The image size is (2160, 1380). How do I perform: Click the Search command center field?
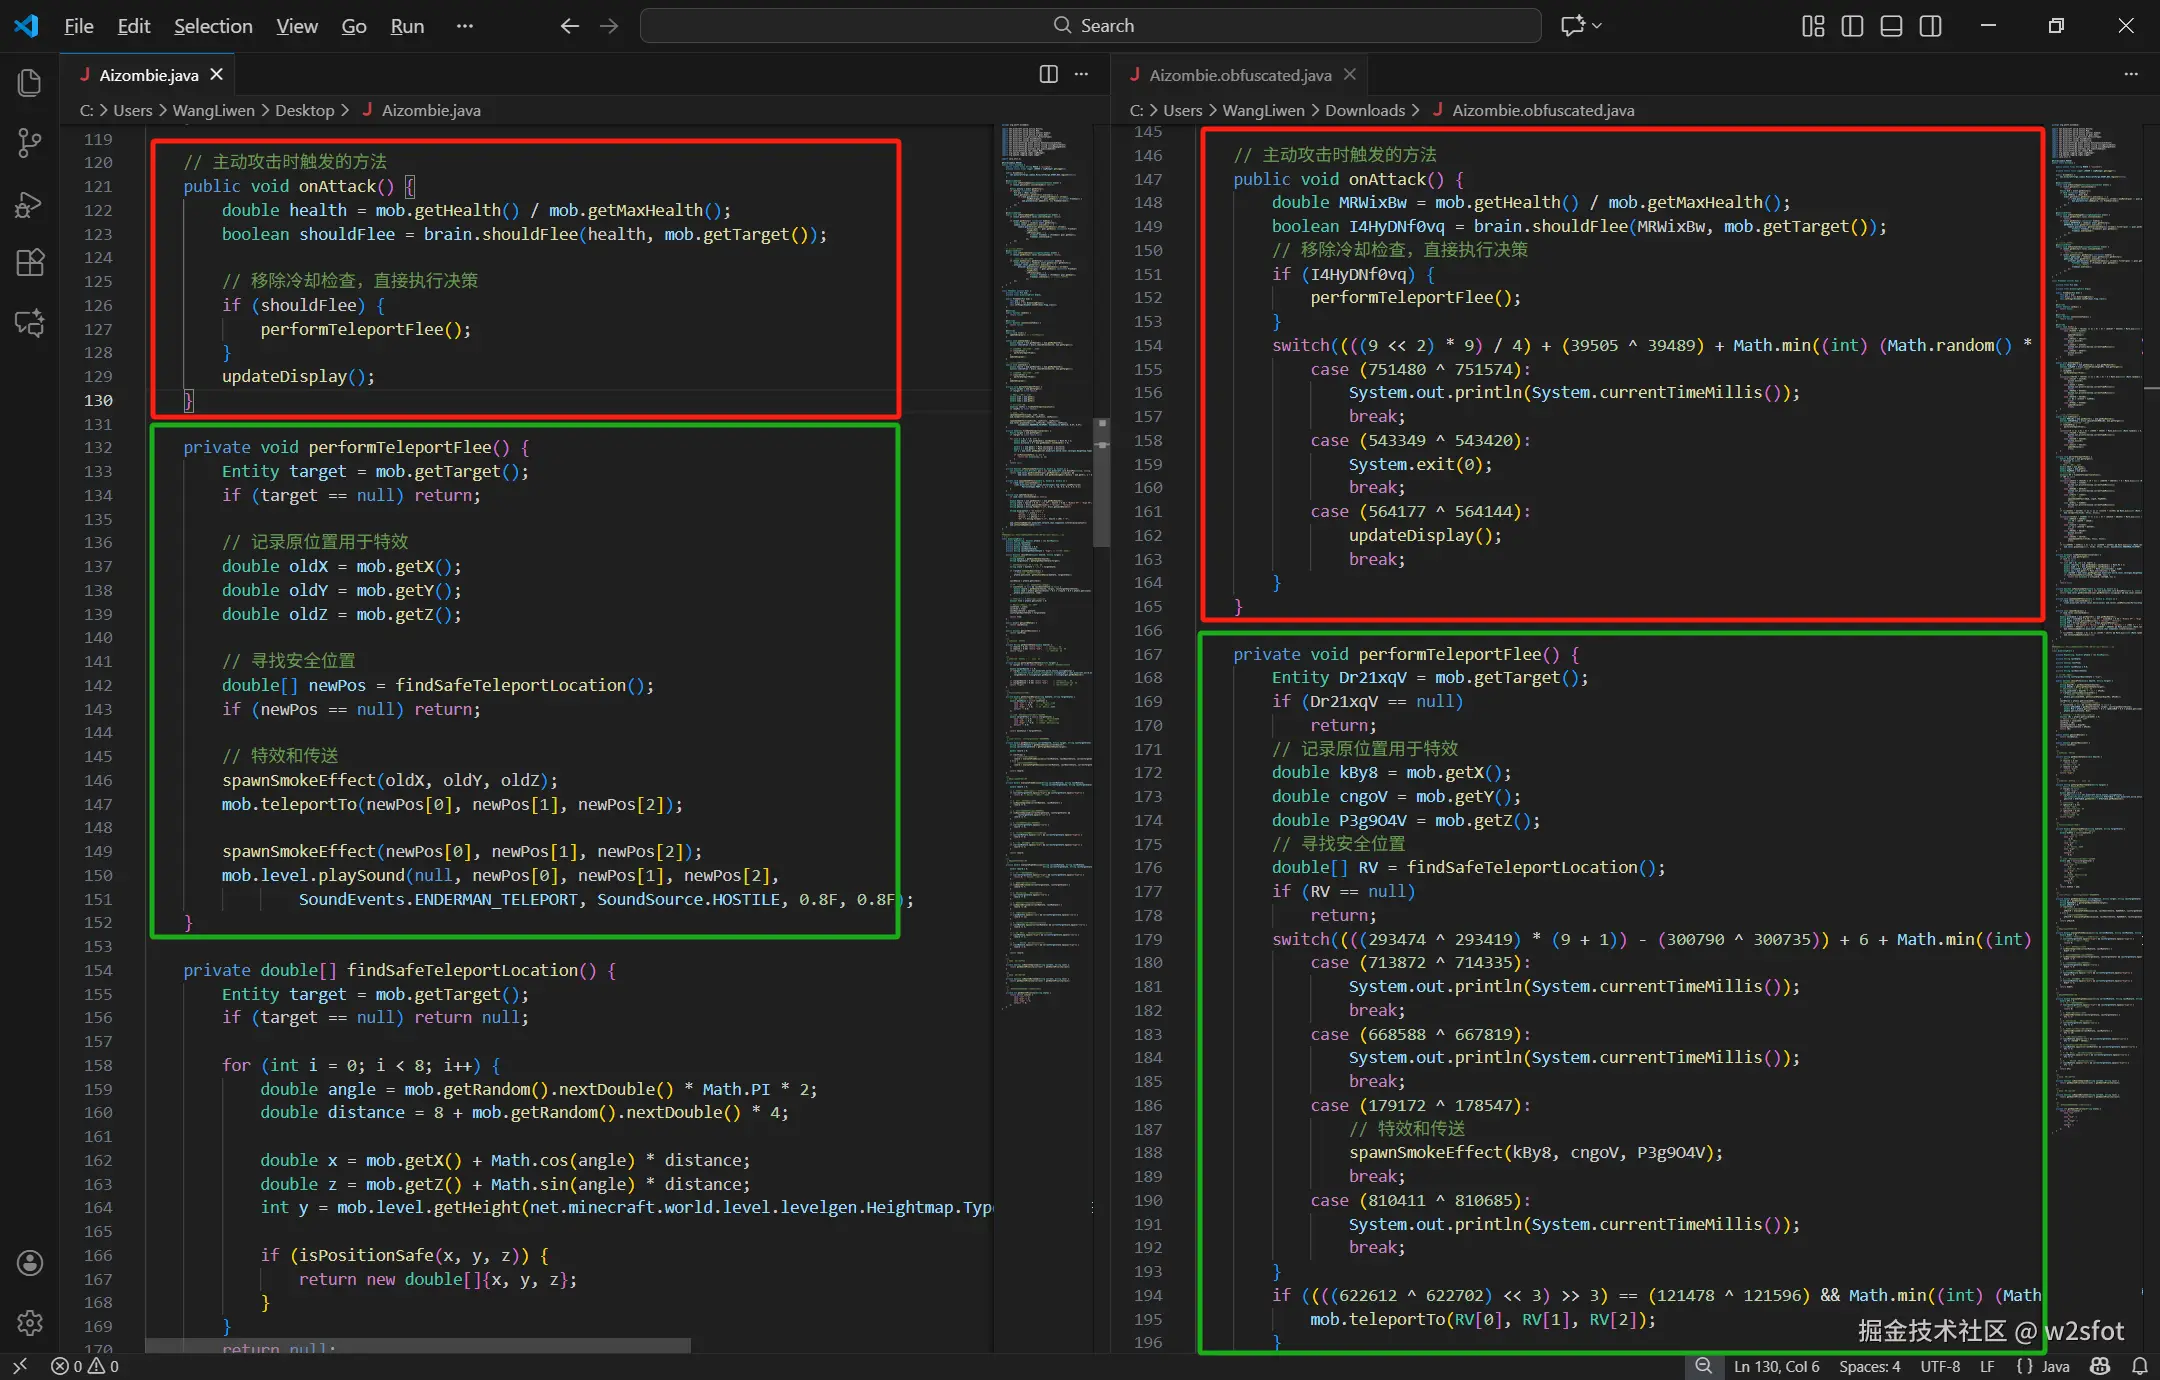[x=1090, y=26]
